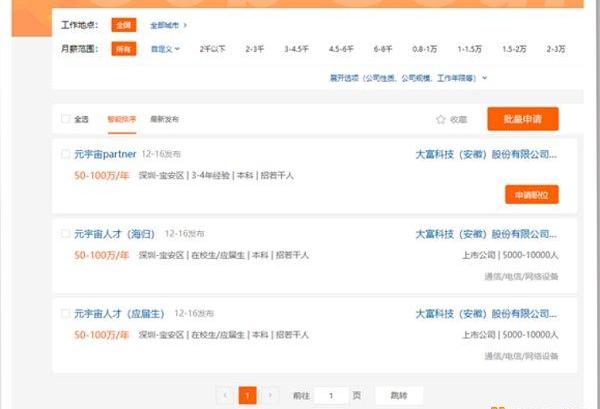Tick the 全选 select-all checkbox
The image size is (600, 409).
[66, 120]
